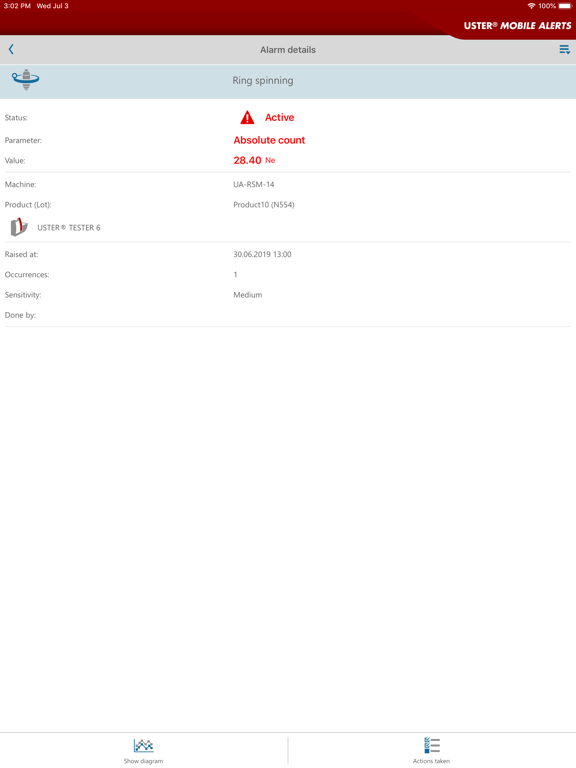Select the Sensitivity: field label
The image size is (576, 768).
[23, 295]
